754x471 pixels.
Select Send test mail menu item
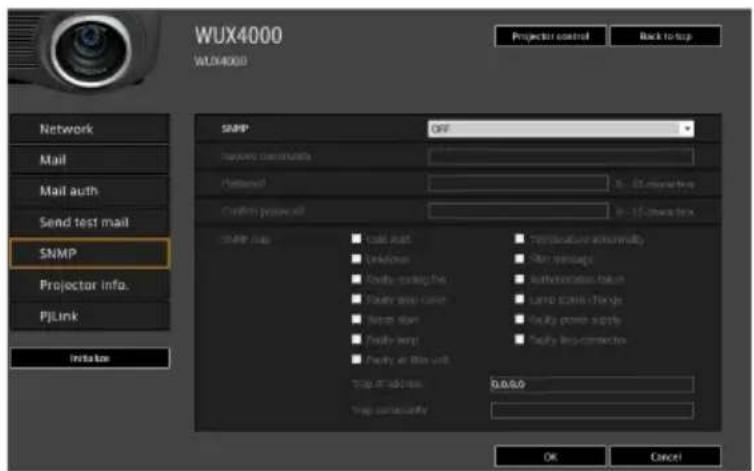click(x=89, y=222)
